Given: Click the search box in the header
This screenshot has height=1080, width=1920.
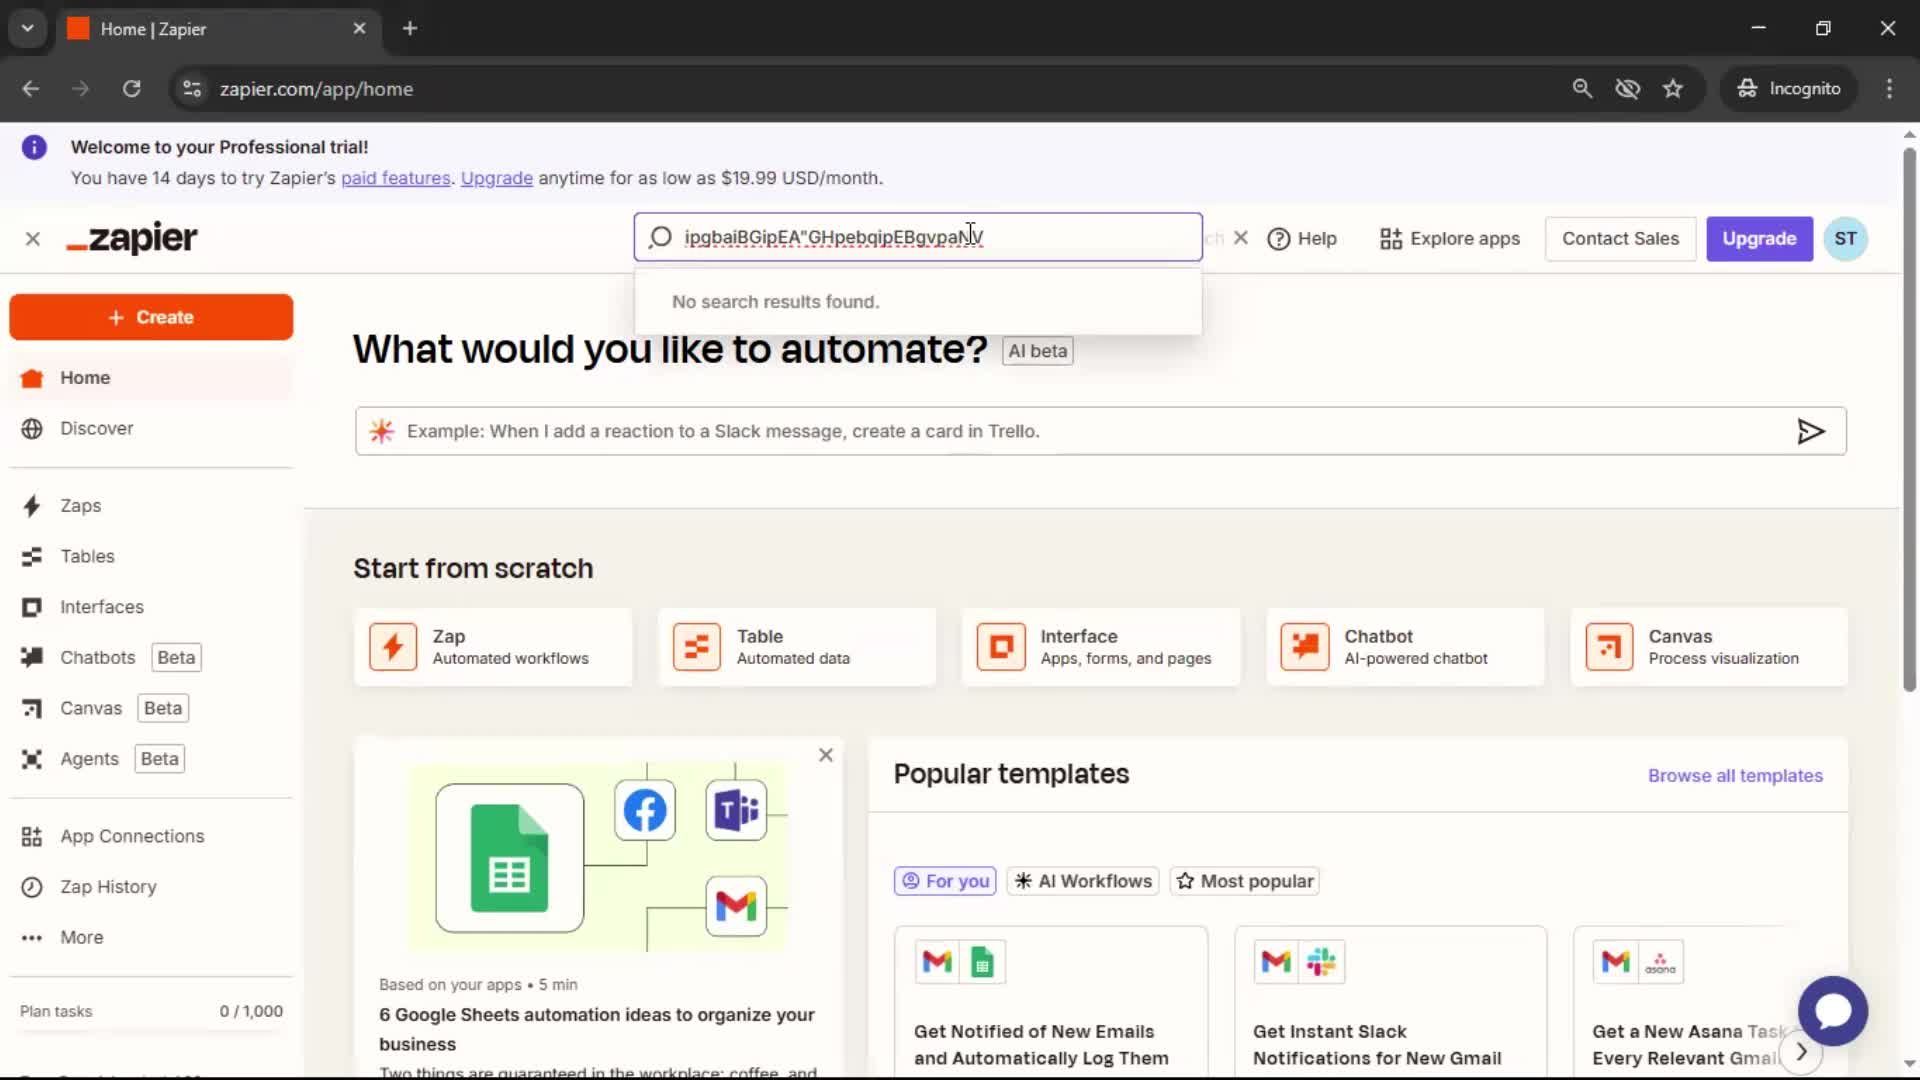Looking at the screenshot, I should [x=917, y=237].
